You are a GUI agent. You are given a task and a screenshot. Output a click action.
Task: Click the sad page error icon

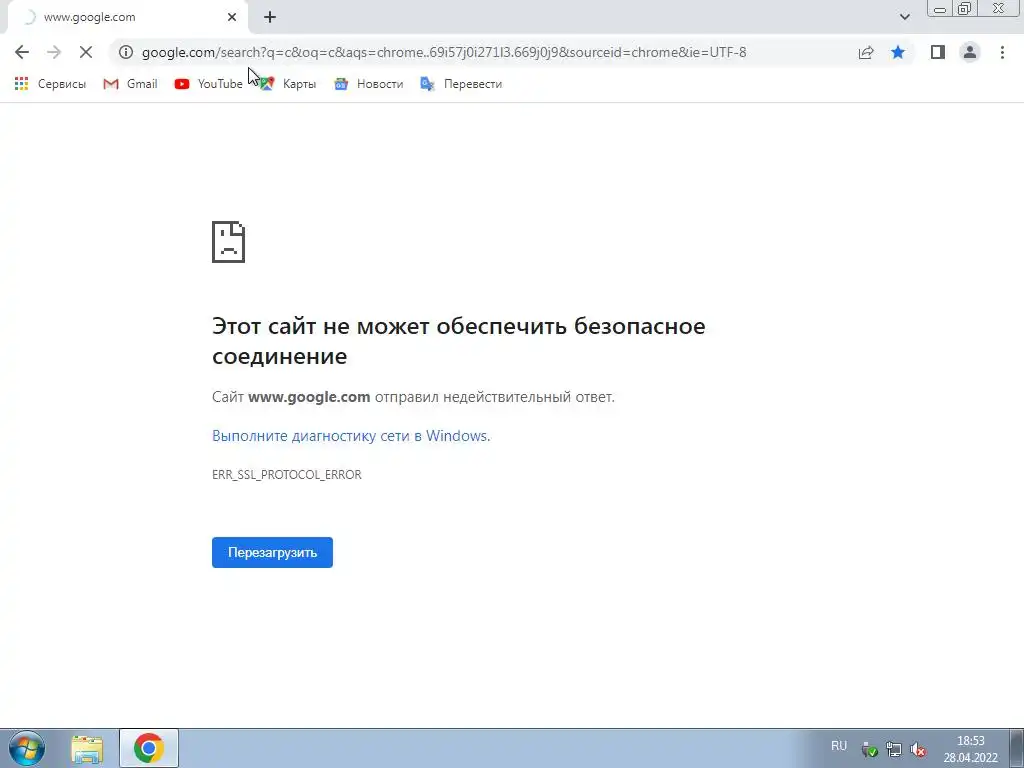[229, 242]
